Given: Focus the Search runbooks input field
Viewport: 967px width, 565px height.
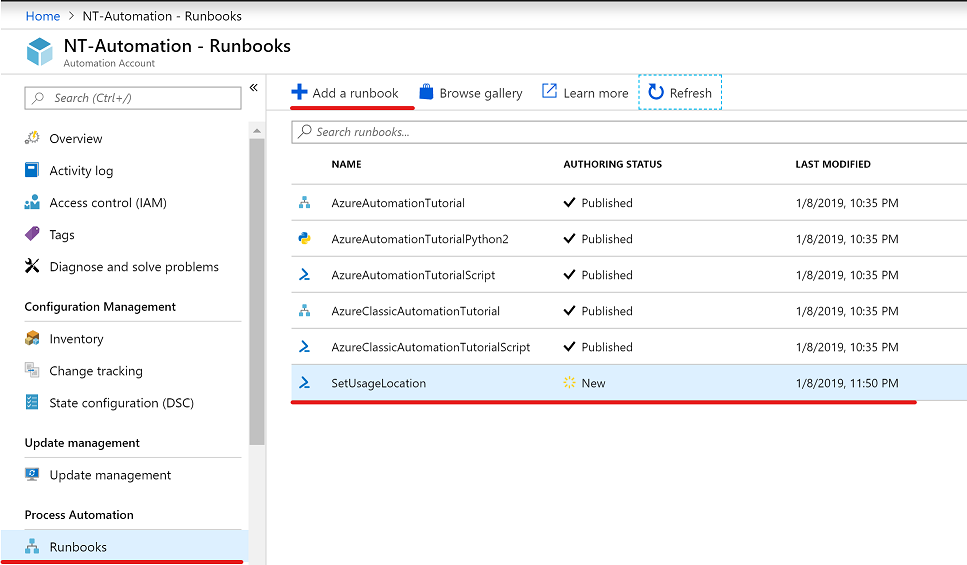Looking at the screenshot, I should click(x=629, y=132).
